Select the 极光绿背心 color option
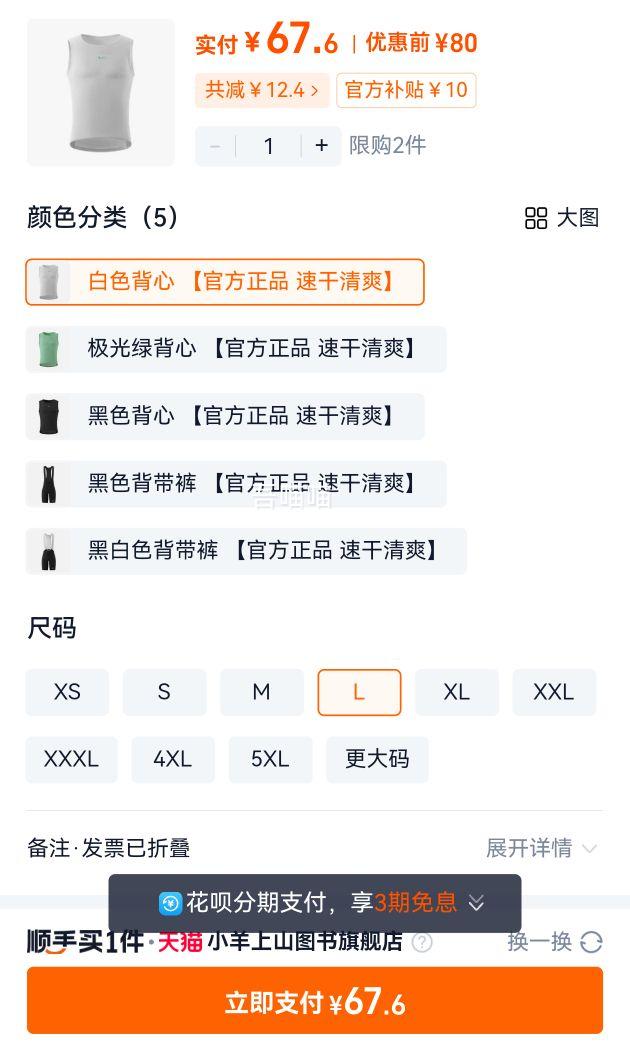 [236, 349]
